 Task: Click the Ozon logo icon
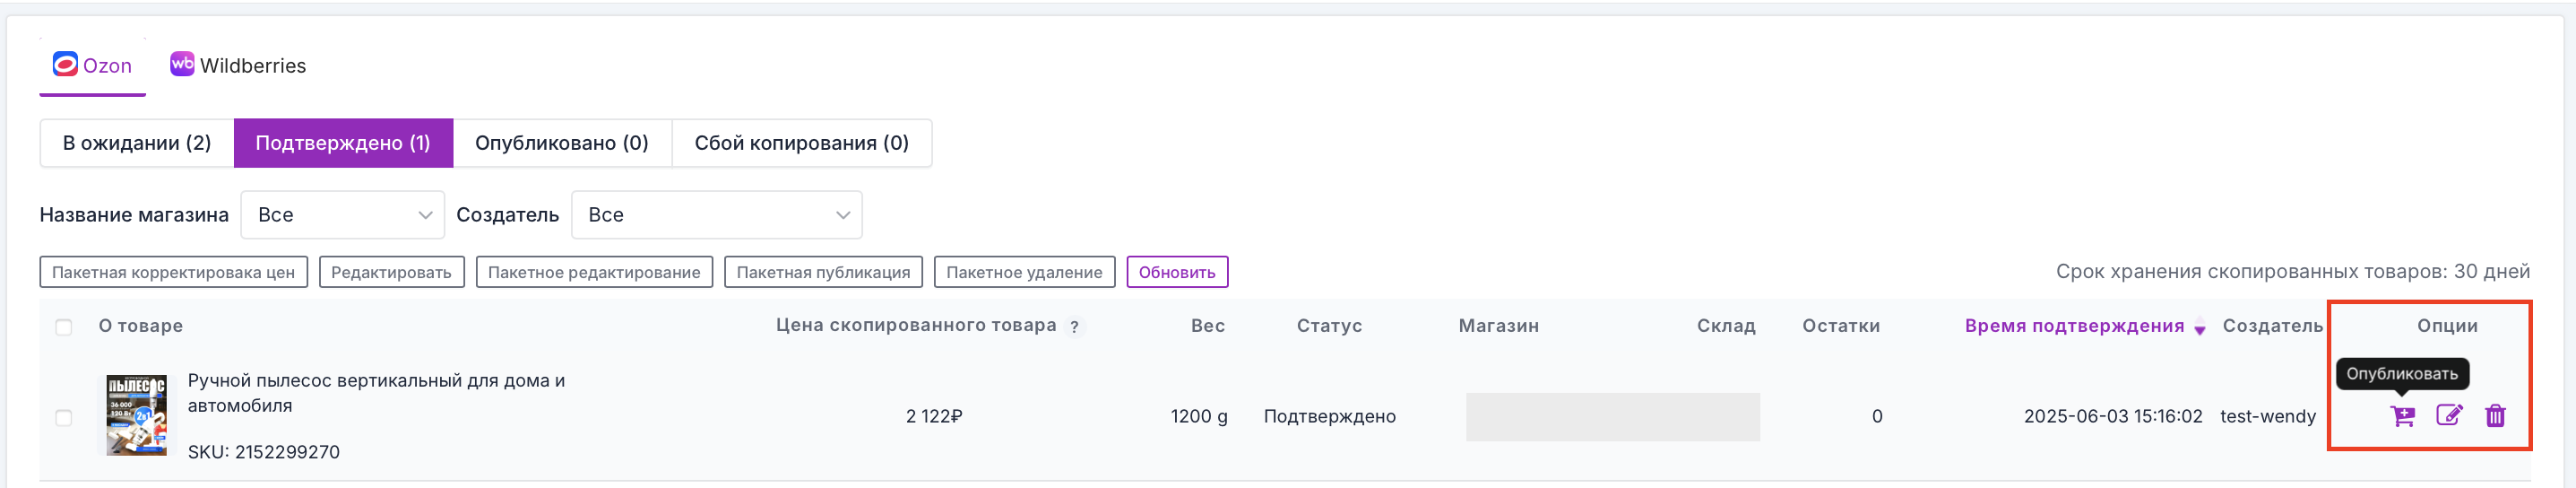pyautogui.click(x=65, y=64)
